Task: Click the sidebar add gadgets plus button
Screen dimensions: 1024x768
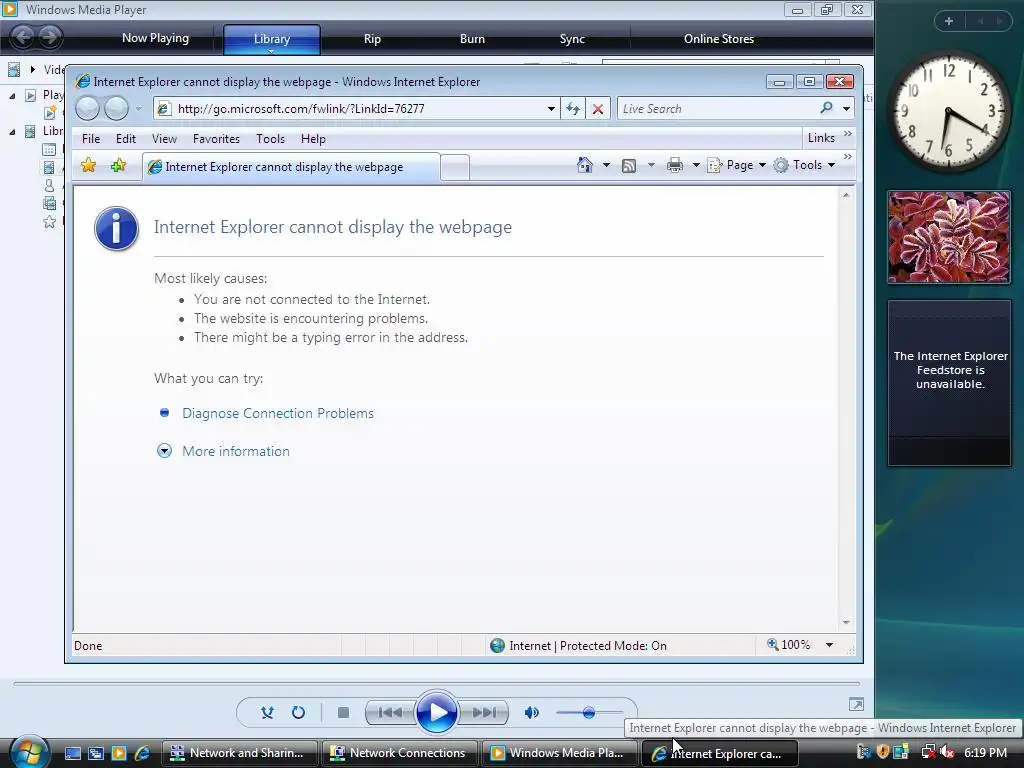Action: pos(948,21)
